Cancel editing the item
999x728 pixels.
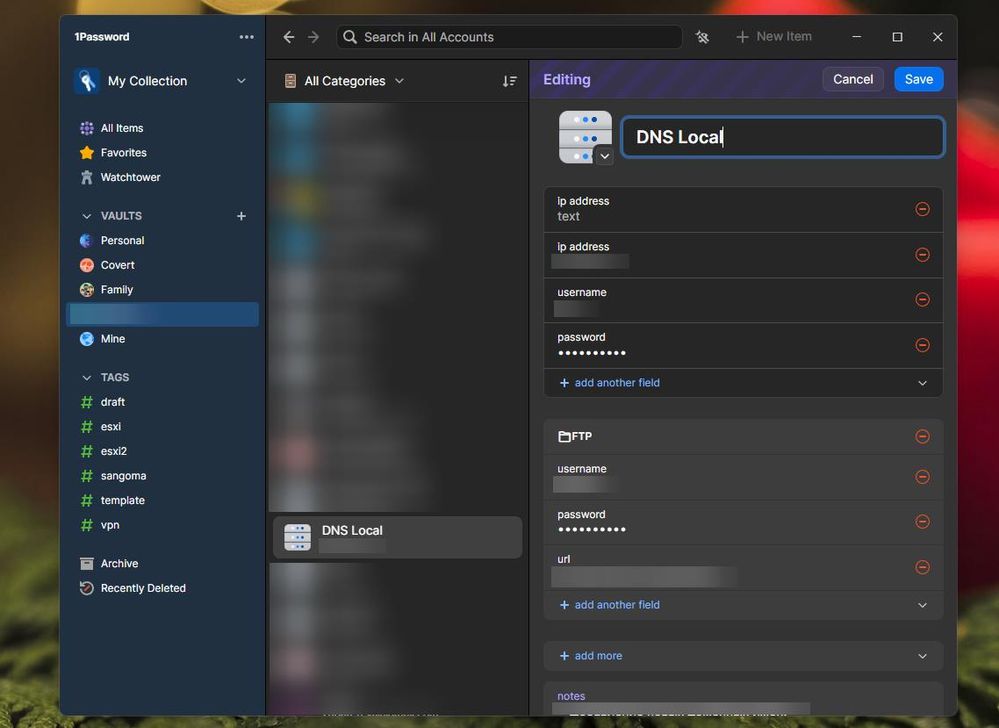852,79
